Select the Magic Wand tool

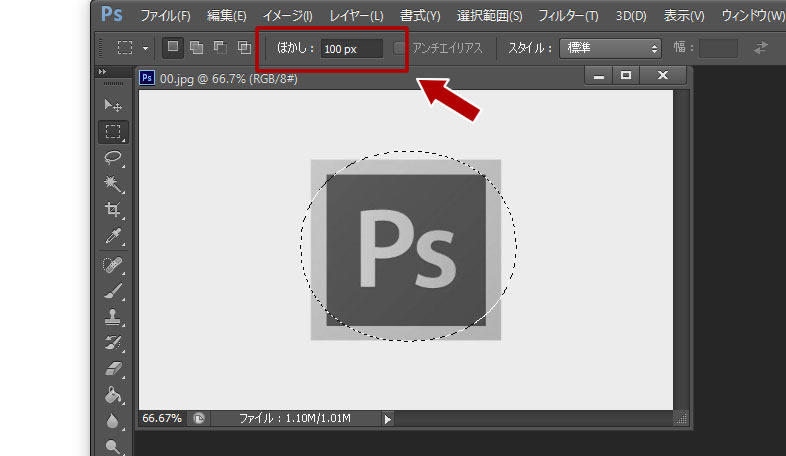pyautogui.click(x=113, y=184)
